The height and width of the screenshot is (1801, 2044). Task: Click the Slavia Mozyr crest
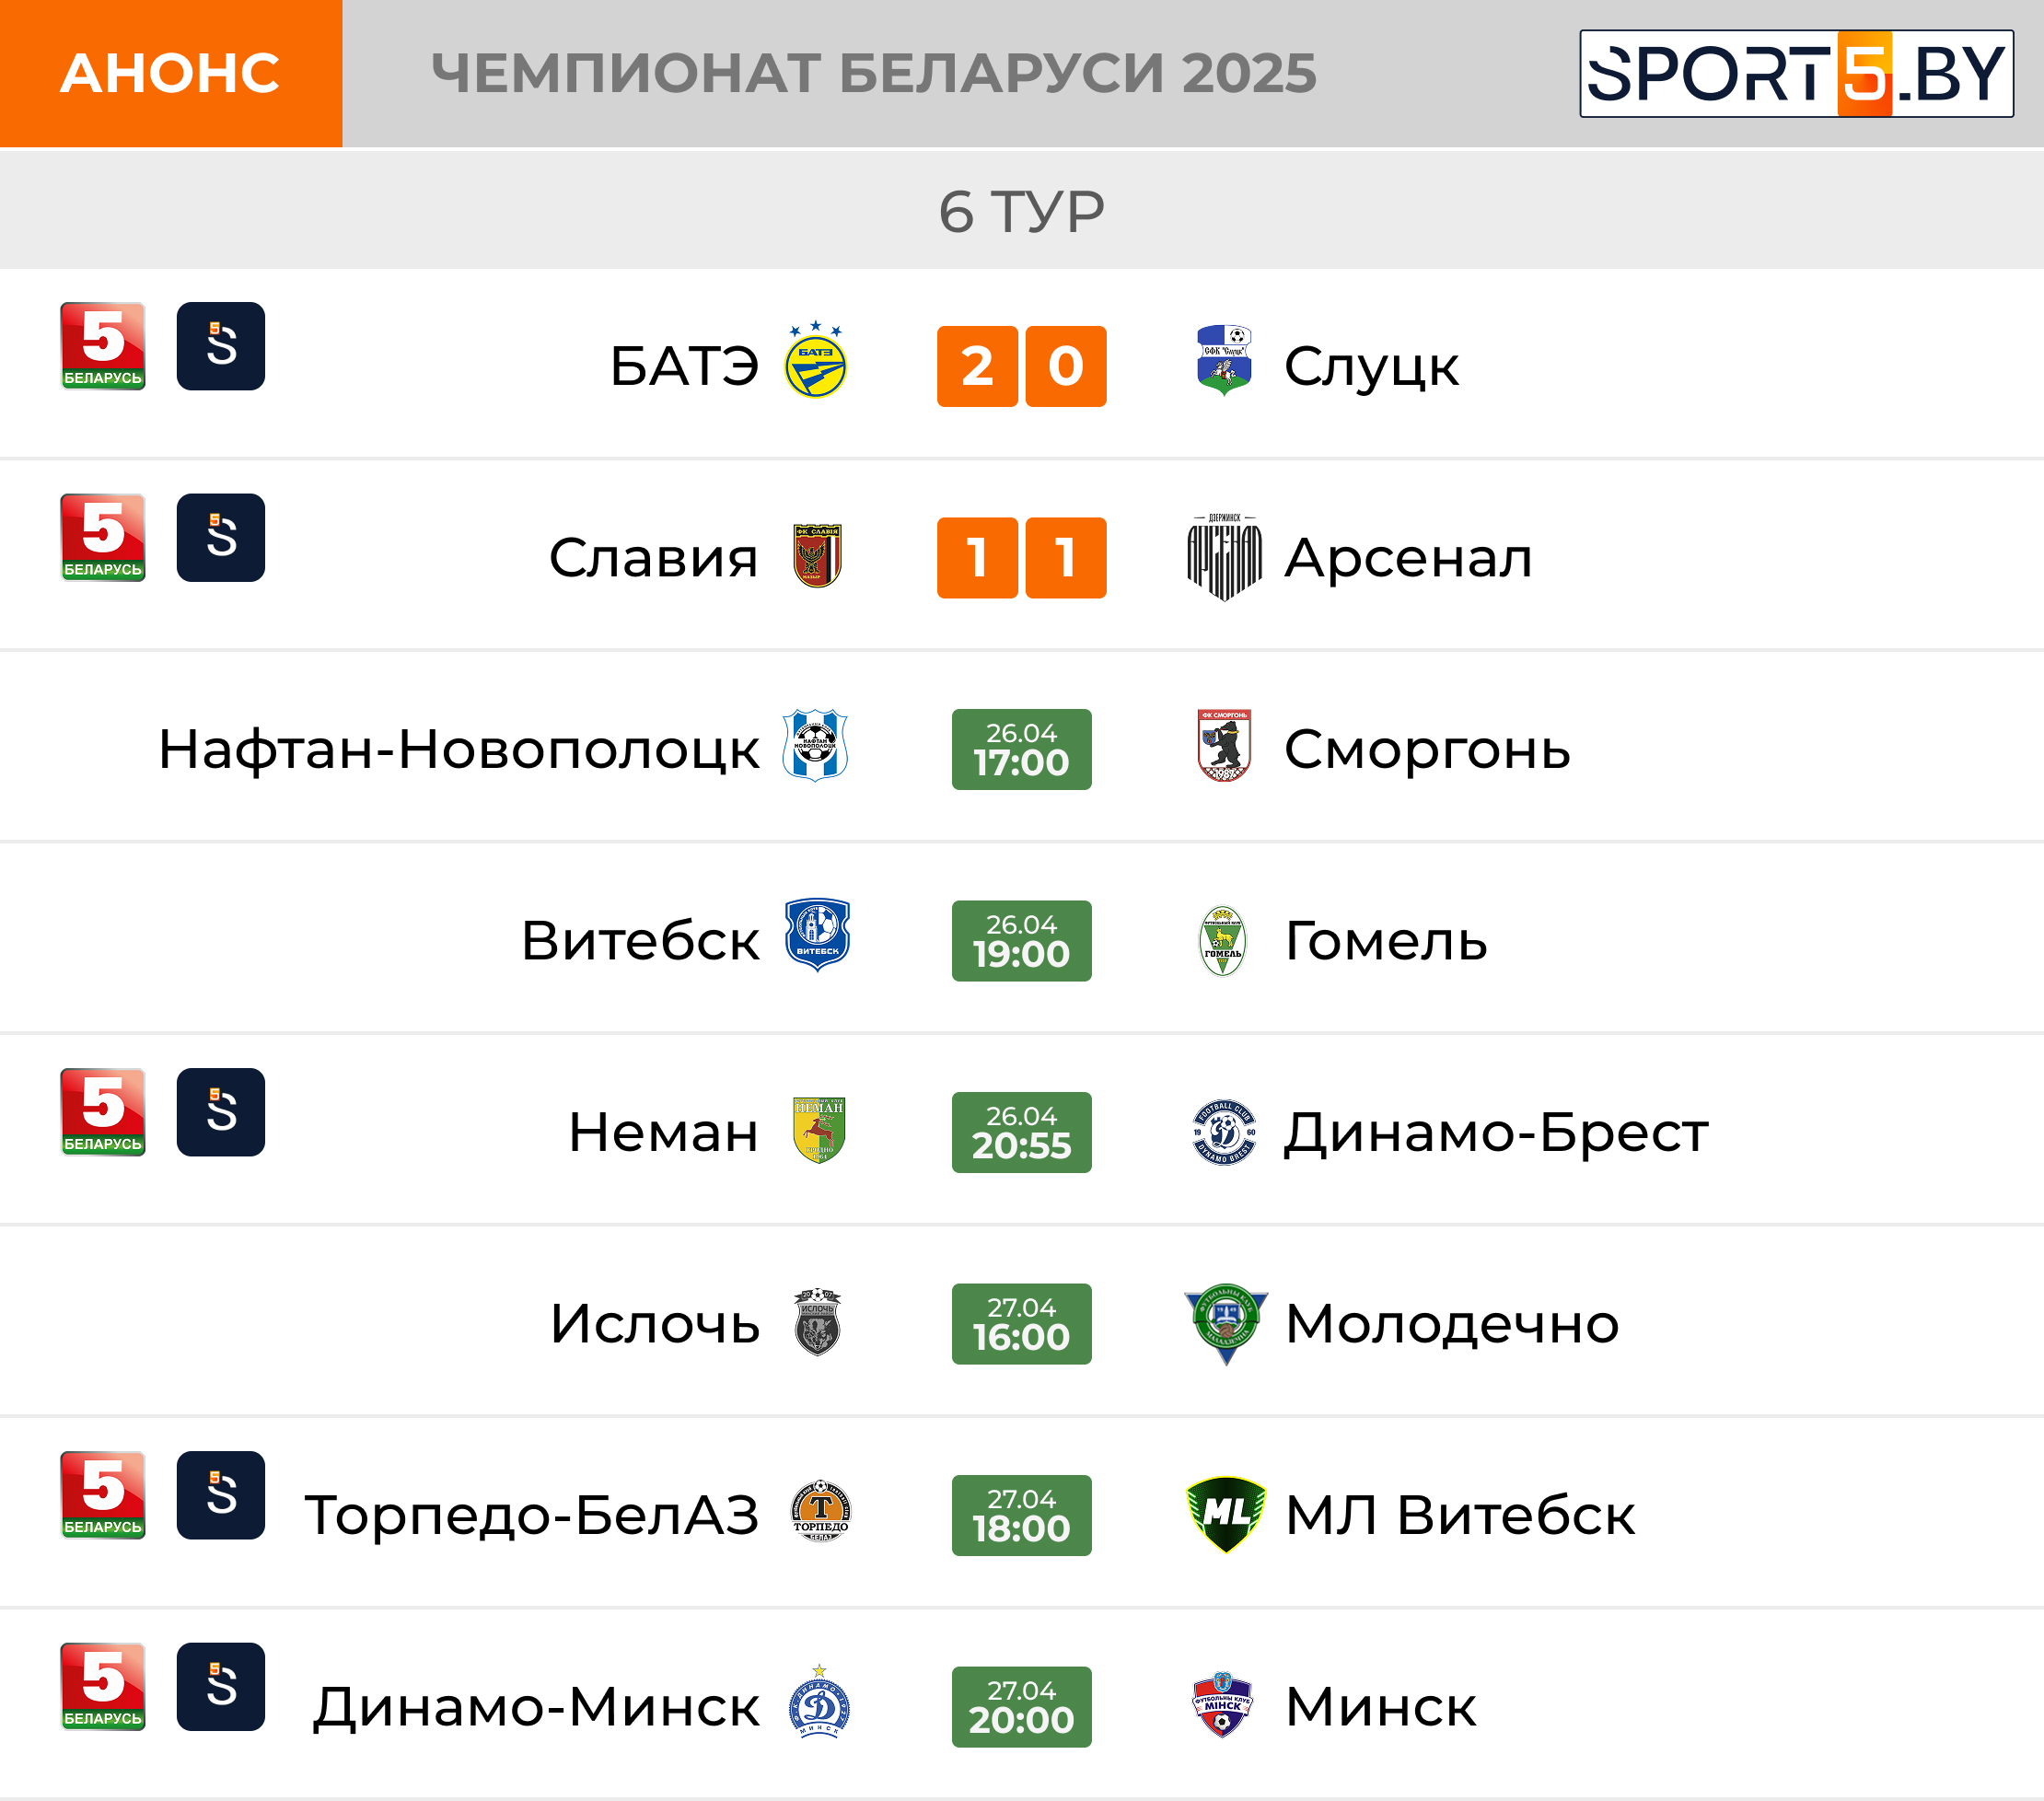point(817,555)
